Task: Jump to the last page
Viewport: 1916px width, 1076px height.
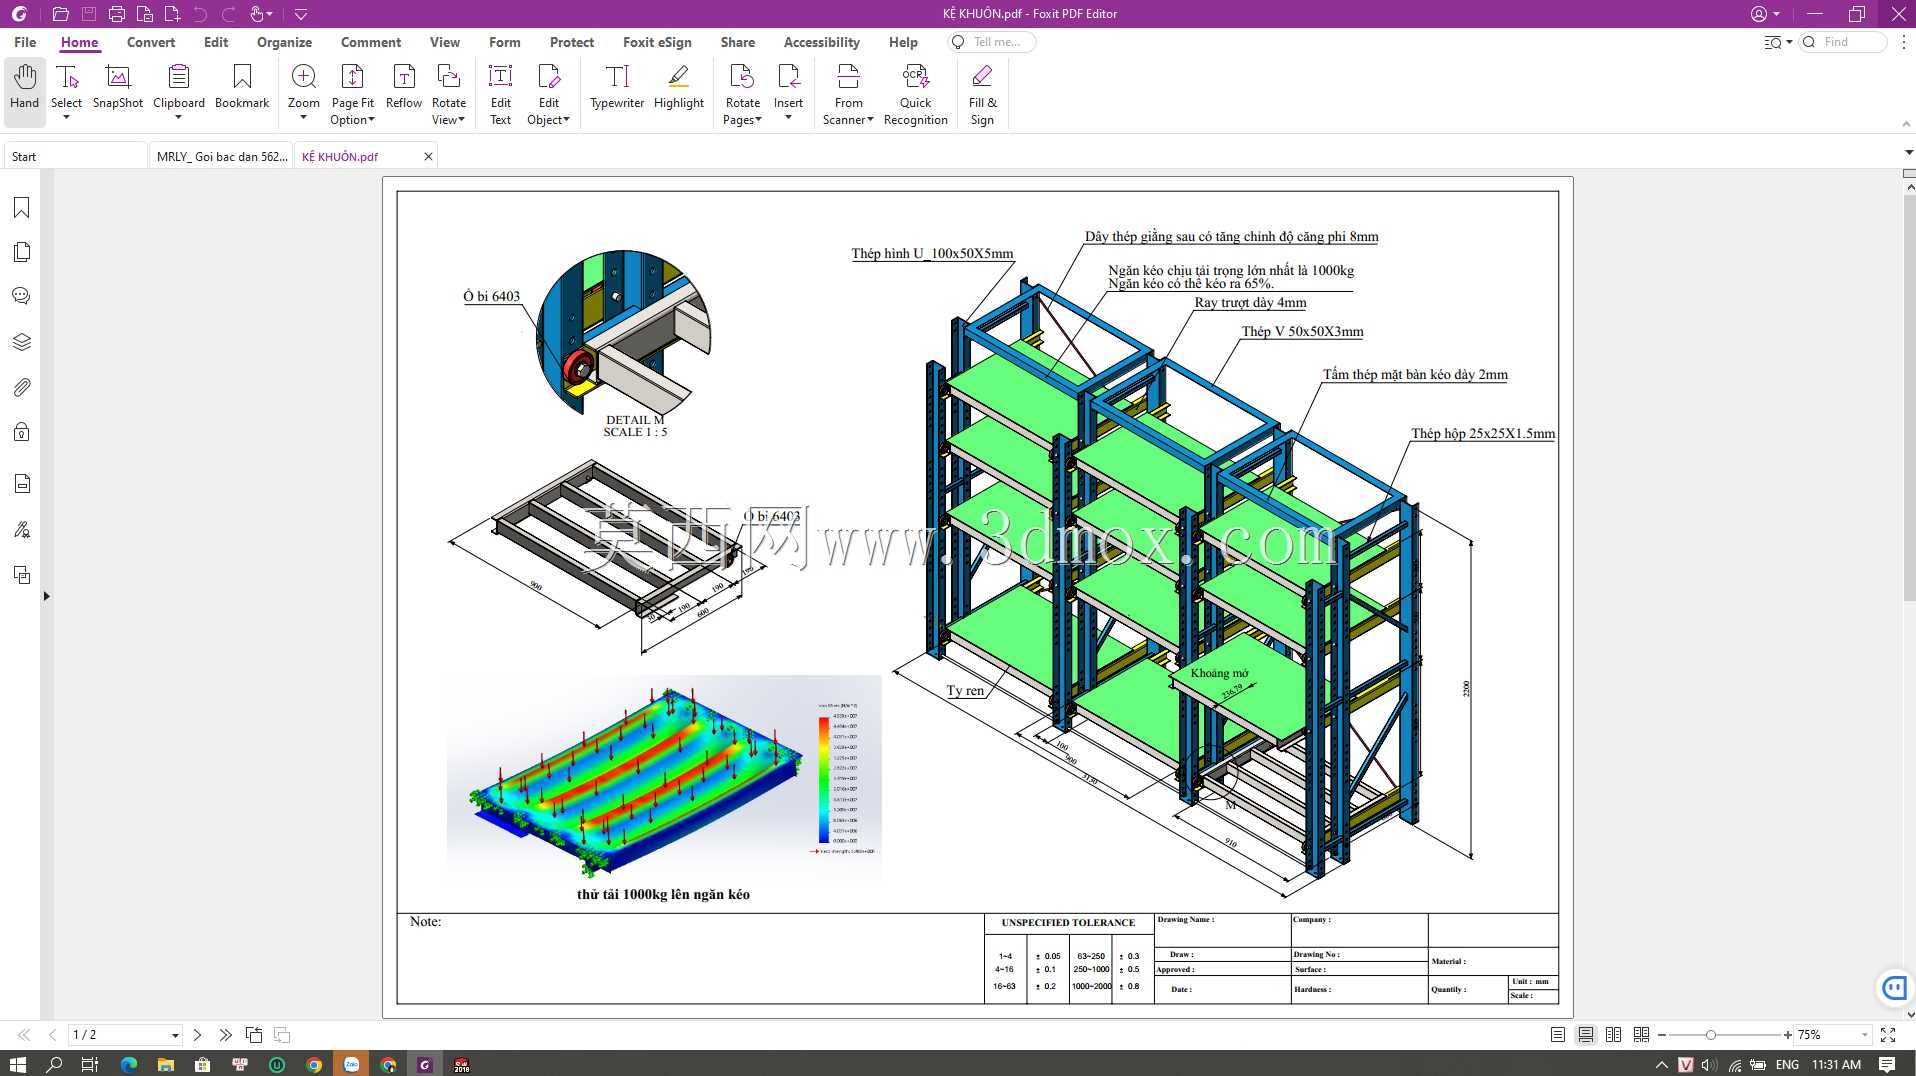Action: pyautogui.click(x=225, y=1035)
